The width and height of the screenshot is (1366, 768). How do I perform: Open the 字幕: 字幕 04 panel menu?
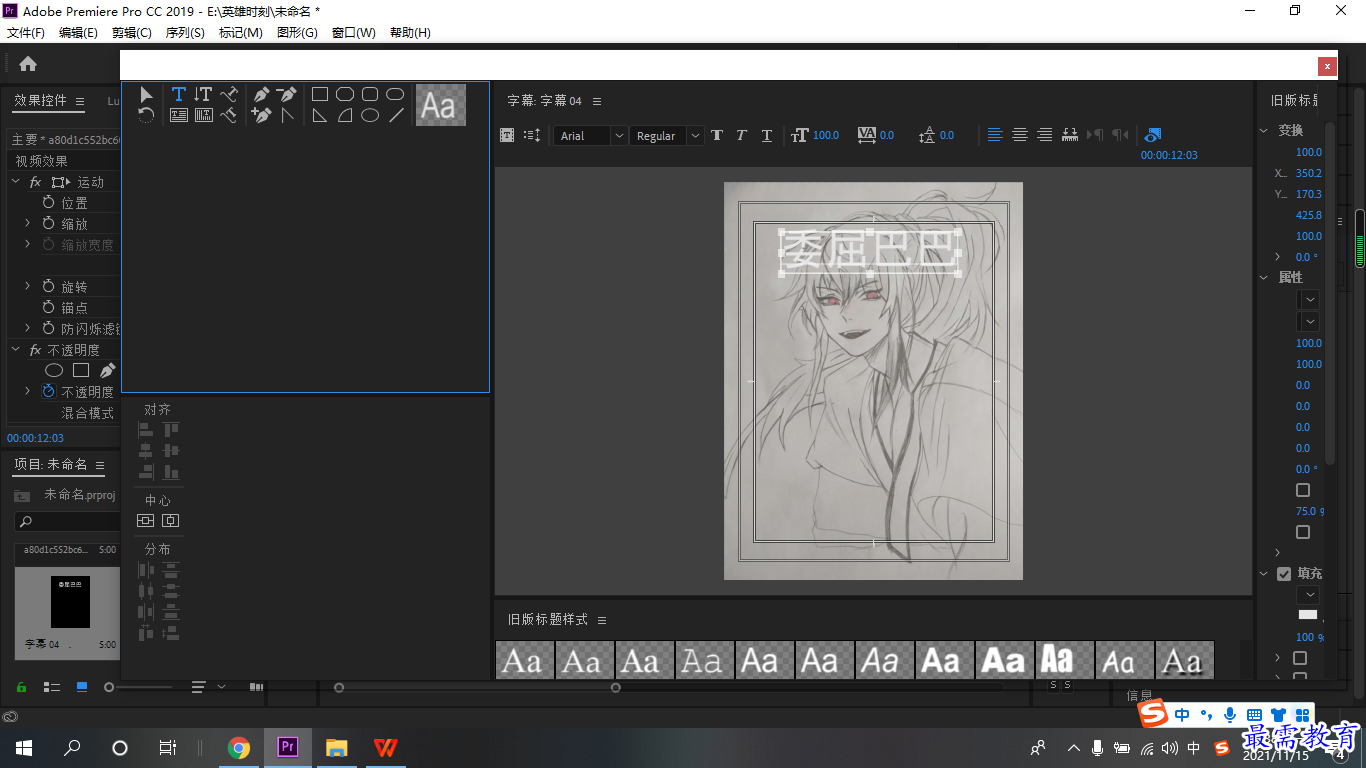coord(597,101)
